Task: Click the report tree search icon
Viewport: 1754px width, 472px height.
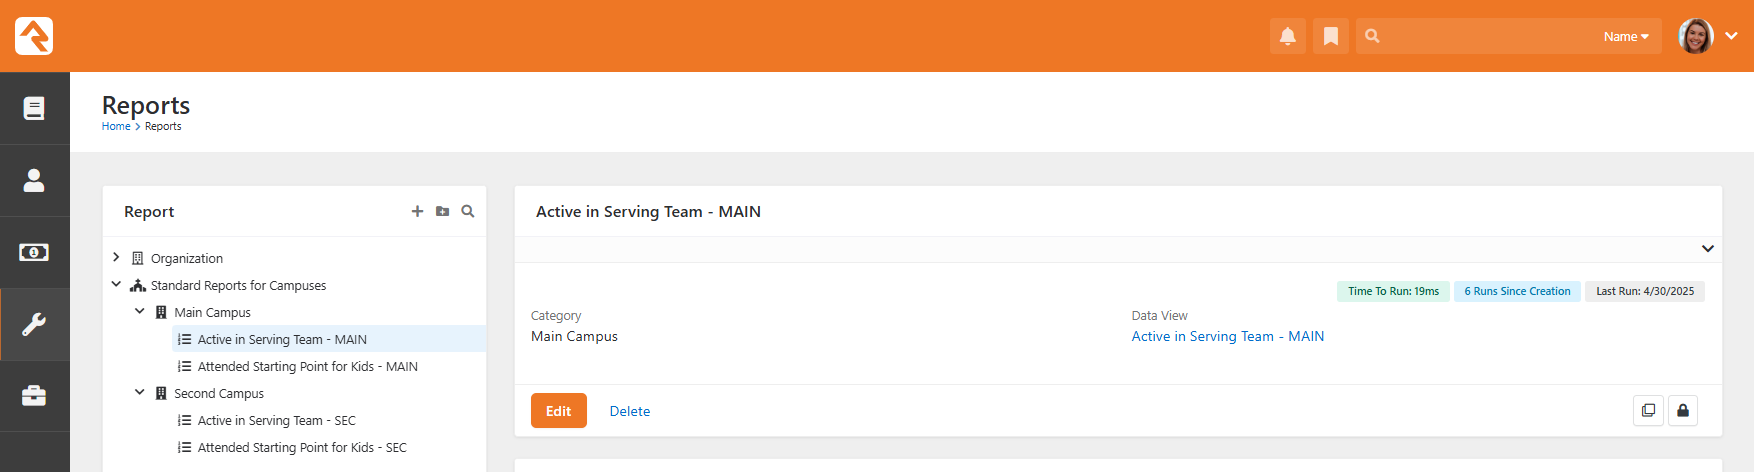Action: click(x=467, y=211)
